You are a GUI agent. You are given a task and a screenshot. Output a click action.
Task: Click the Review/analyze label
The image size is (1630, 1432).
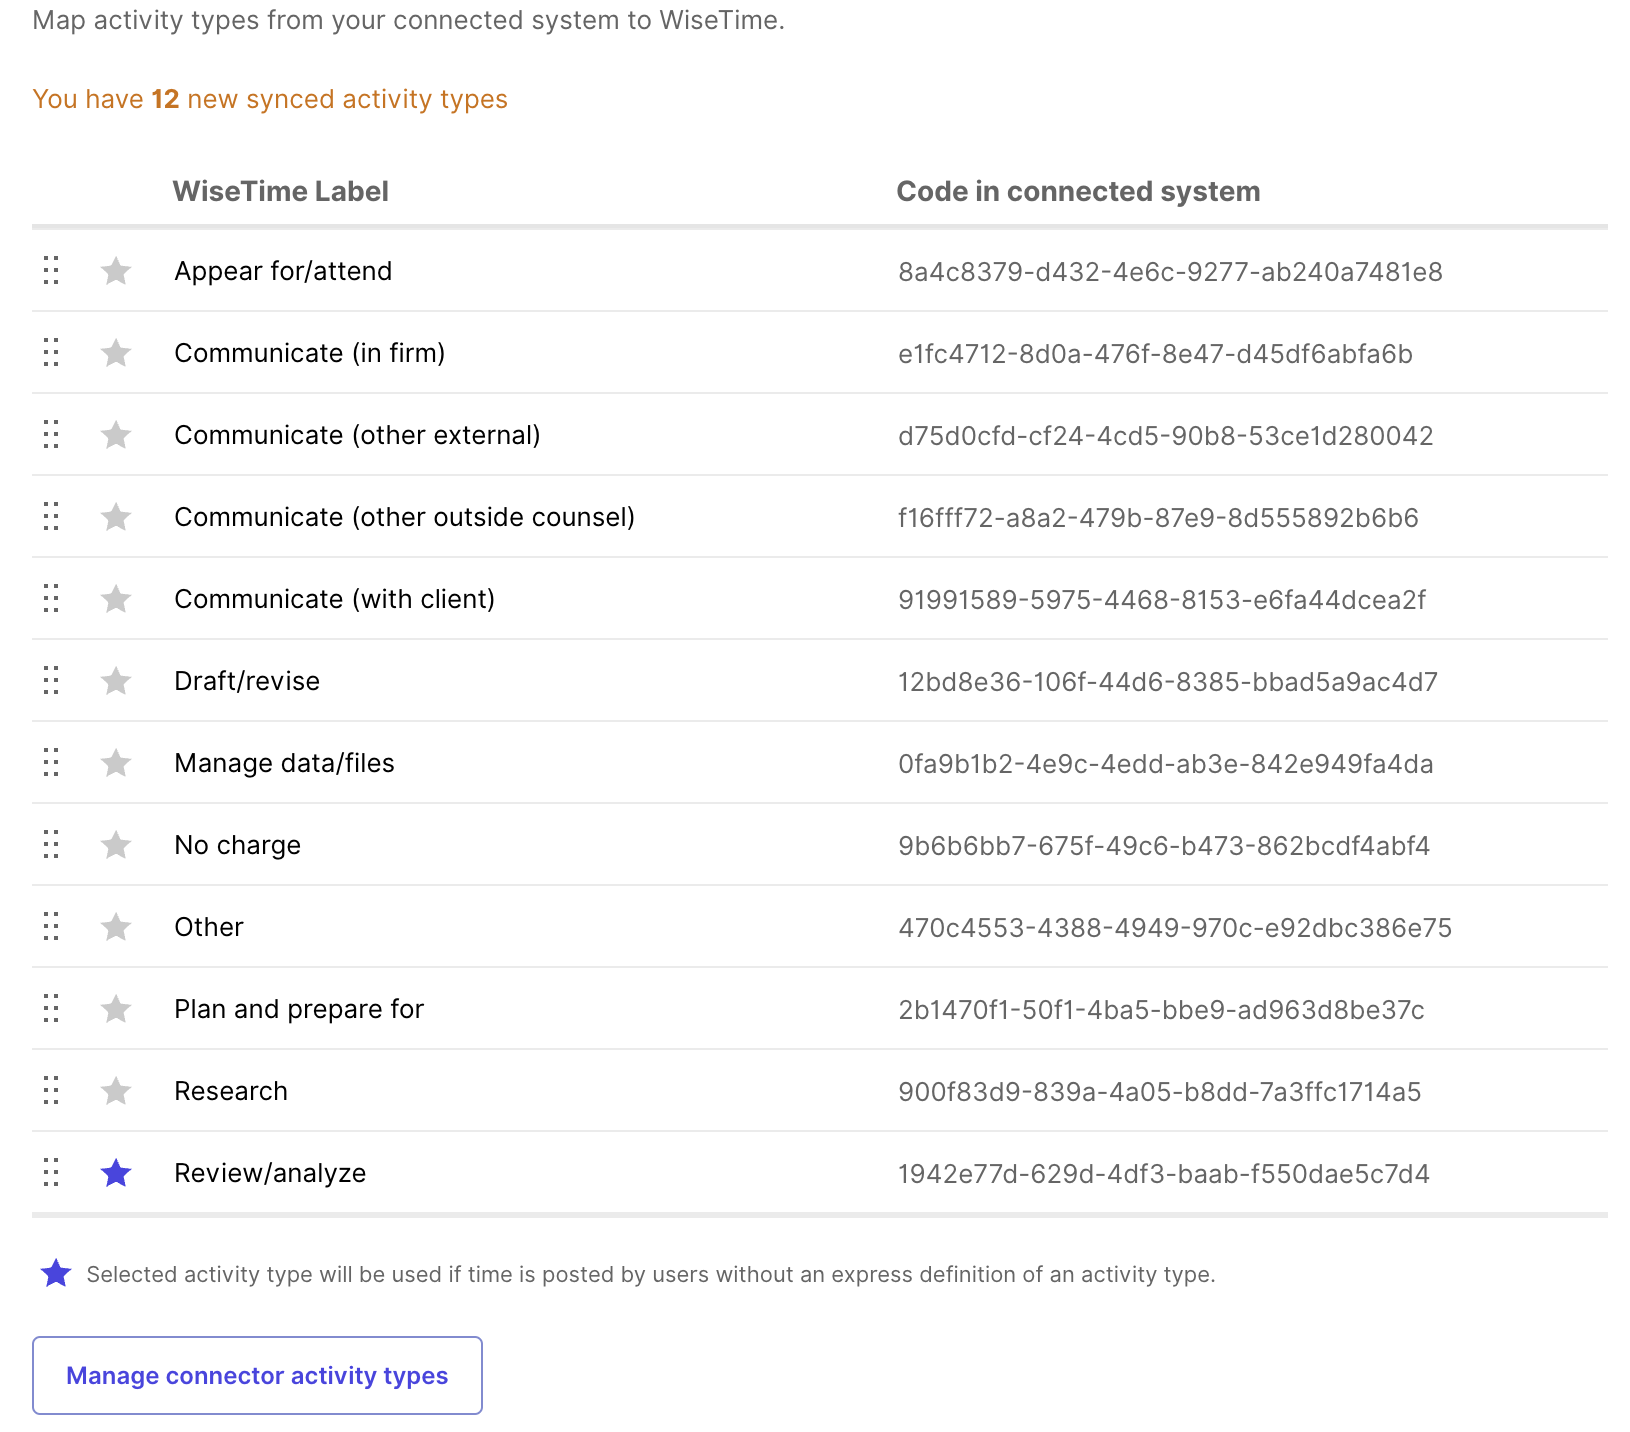270,1173
